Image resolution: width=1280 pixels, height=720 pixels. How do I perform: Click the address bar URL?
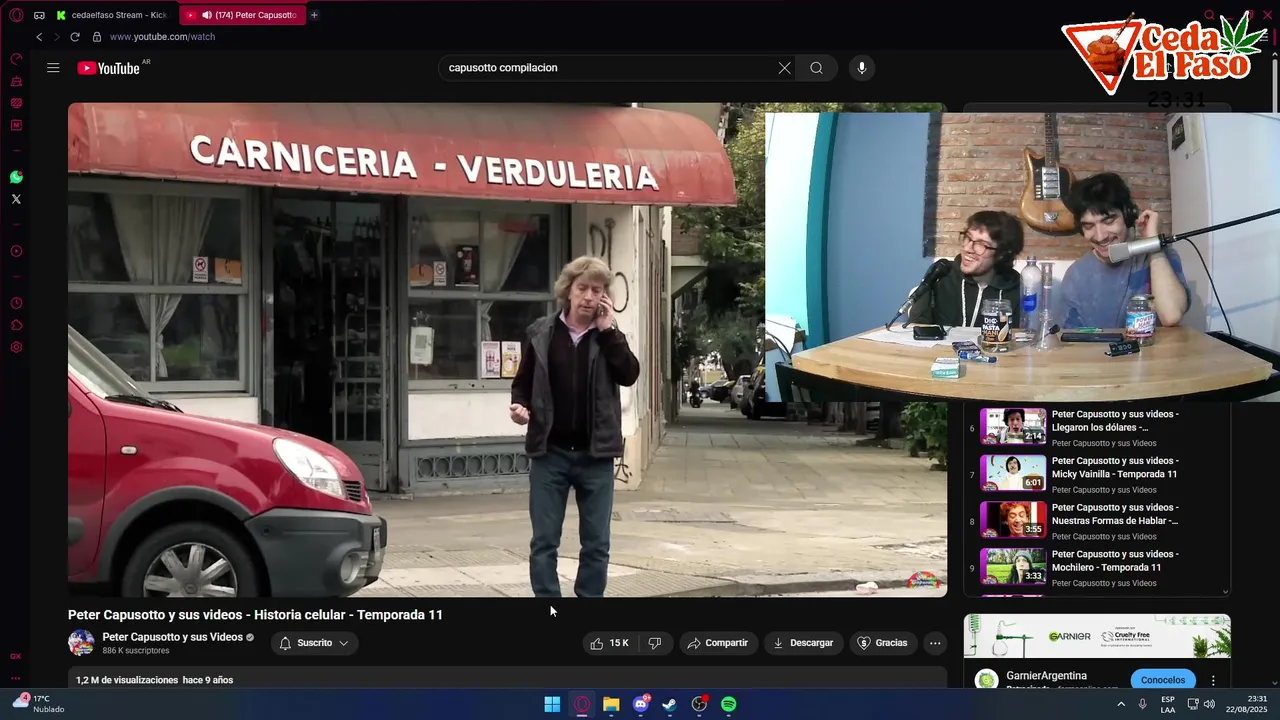pyautogui.click(x=162, y=37)
